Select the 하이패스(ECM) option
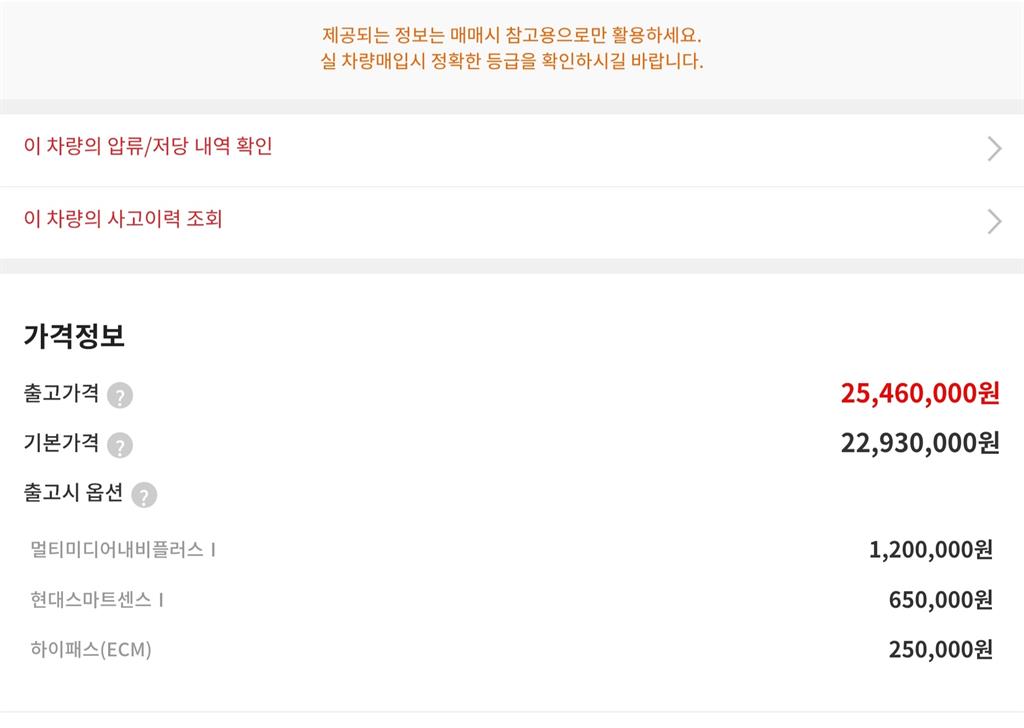Image resolution: width=1024 pixels, height=728 pixels. (91, 650)
